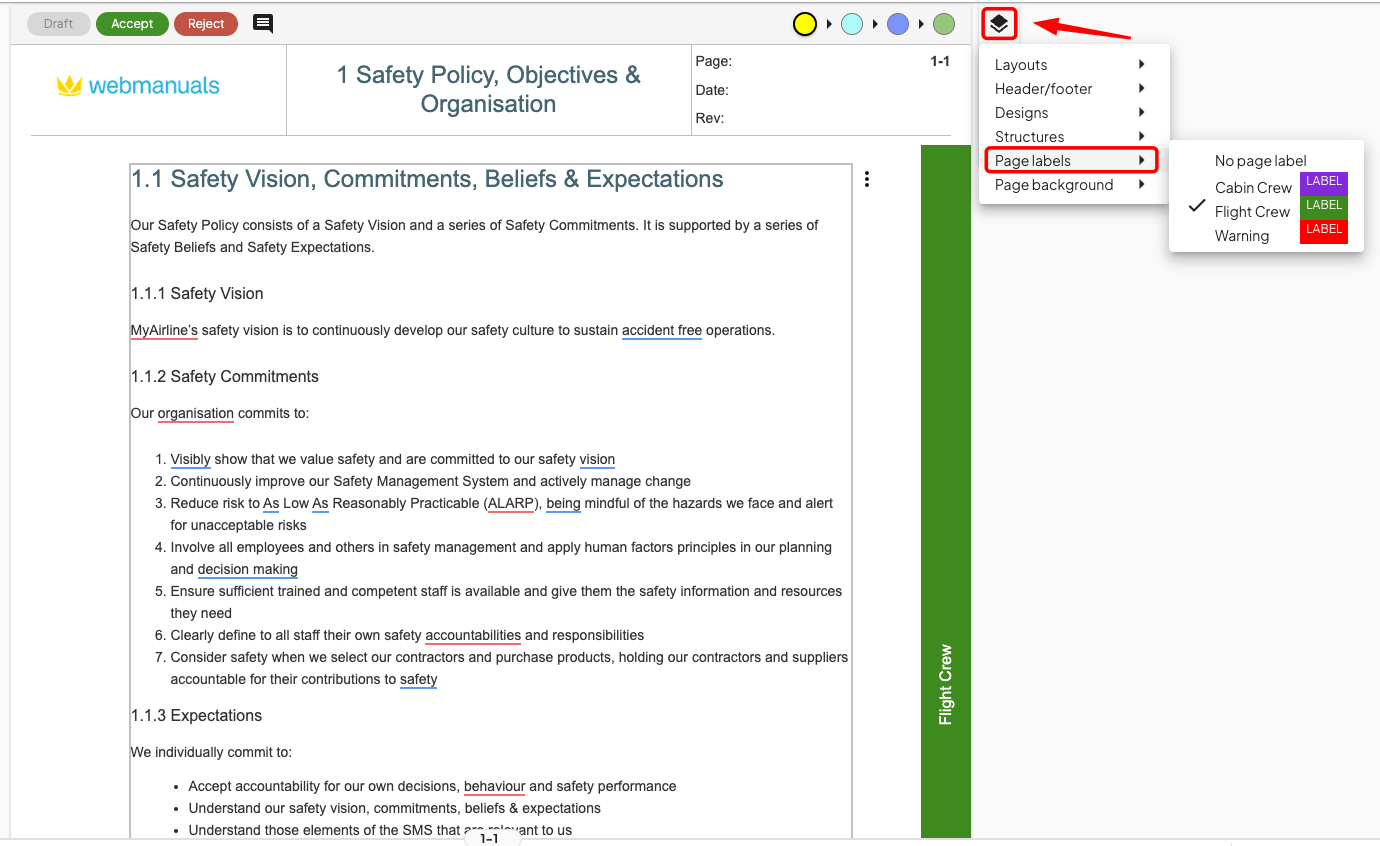This screenshot has width=1380, height=846.
Task: Open the Header/footer submenu
Action: pyautogui.click(x=1074, y=89)
